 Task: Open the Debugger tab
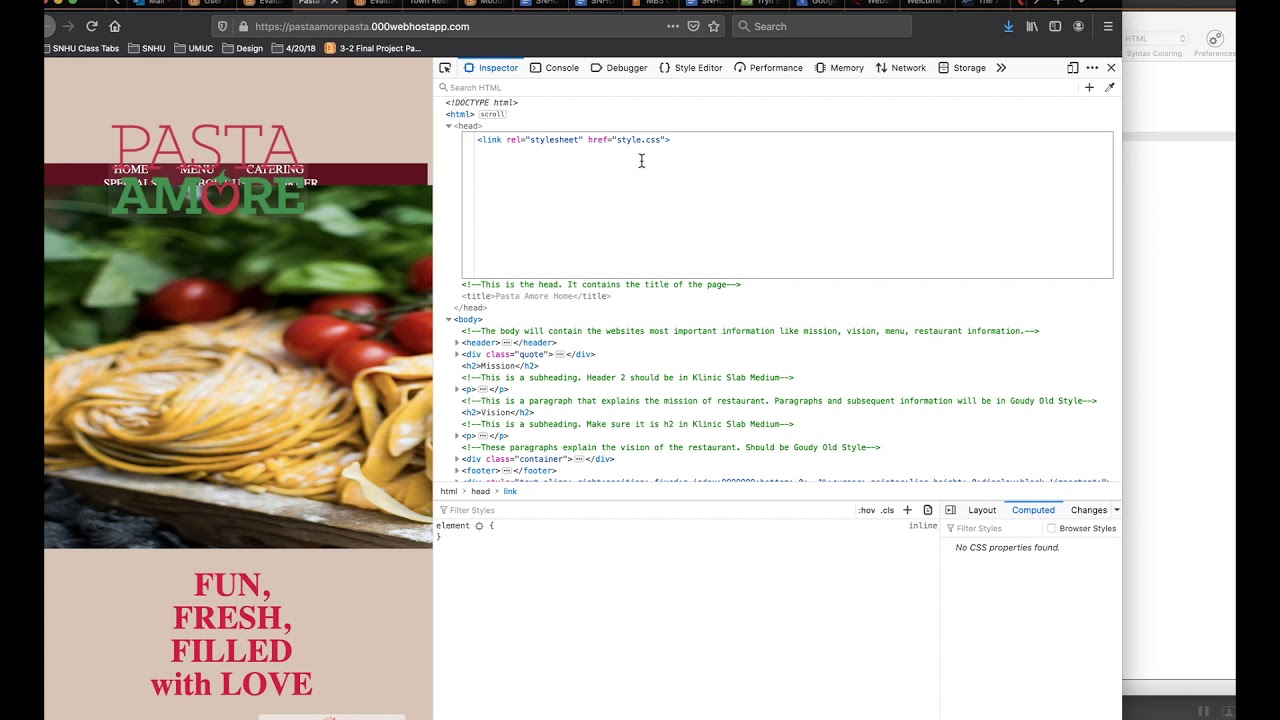point(619,68)
